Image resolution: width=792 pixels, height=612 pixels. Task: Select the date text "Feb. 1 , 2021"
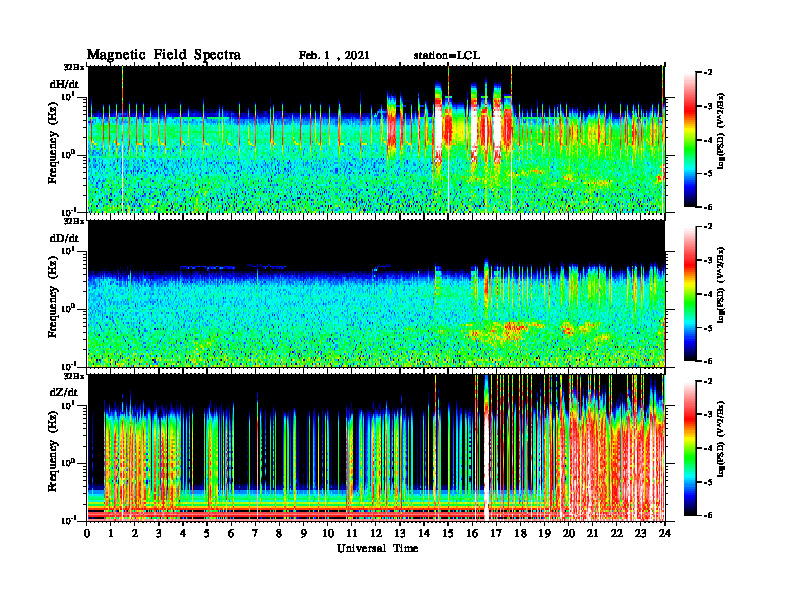click(334, 55)
